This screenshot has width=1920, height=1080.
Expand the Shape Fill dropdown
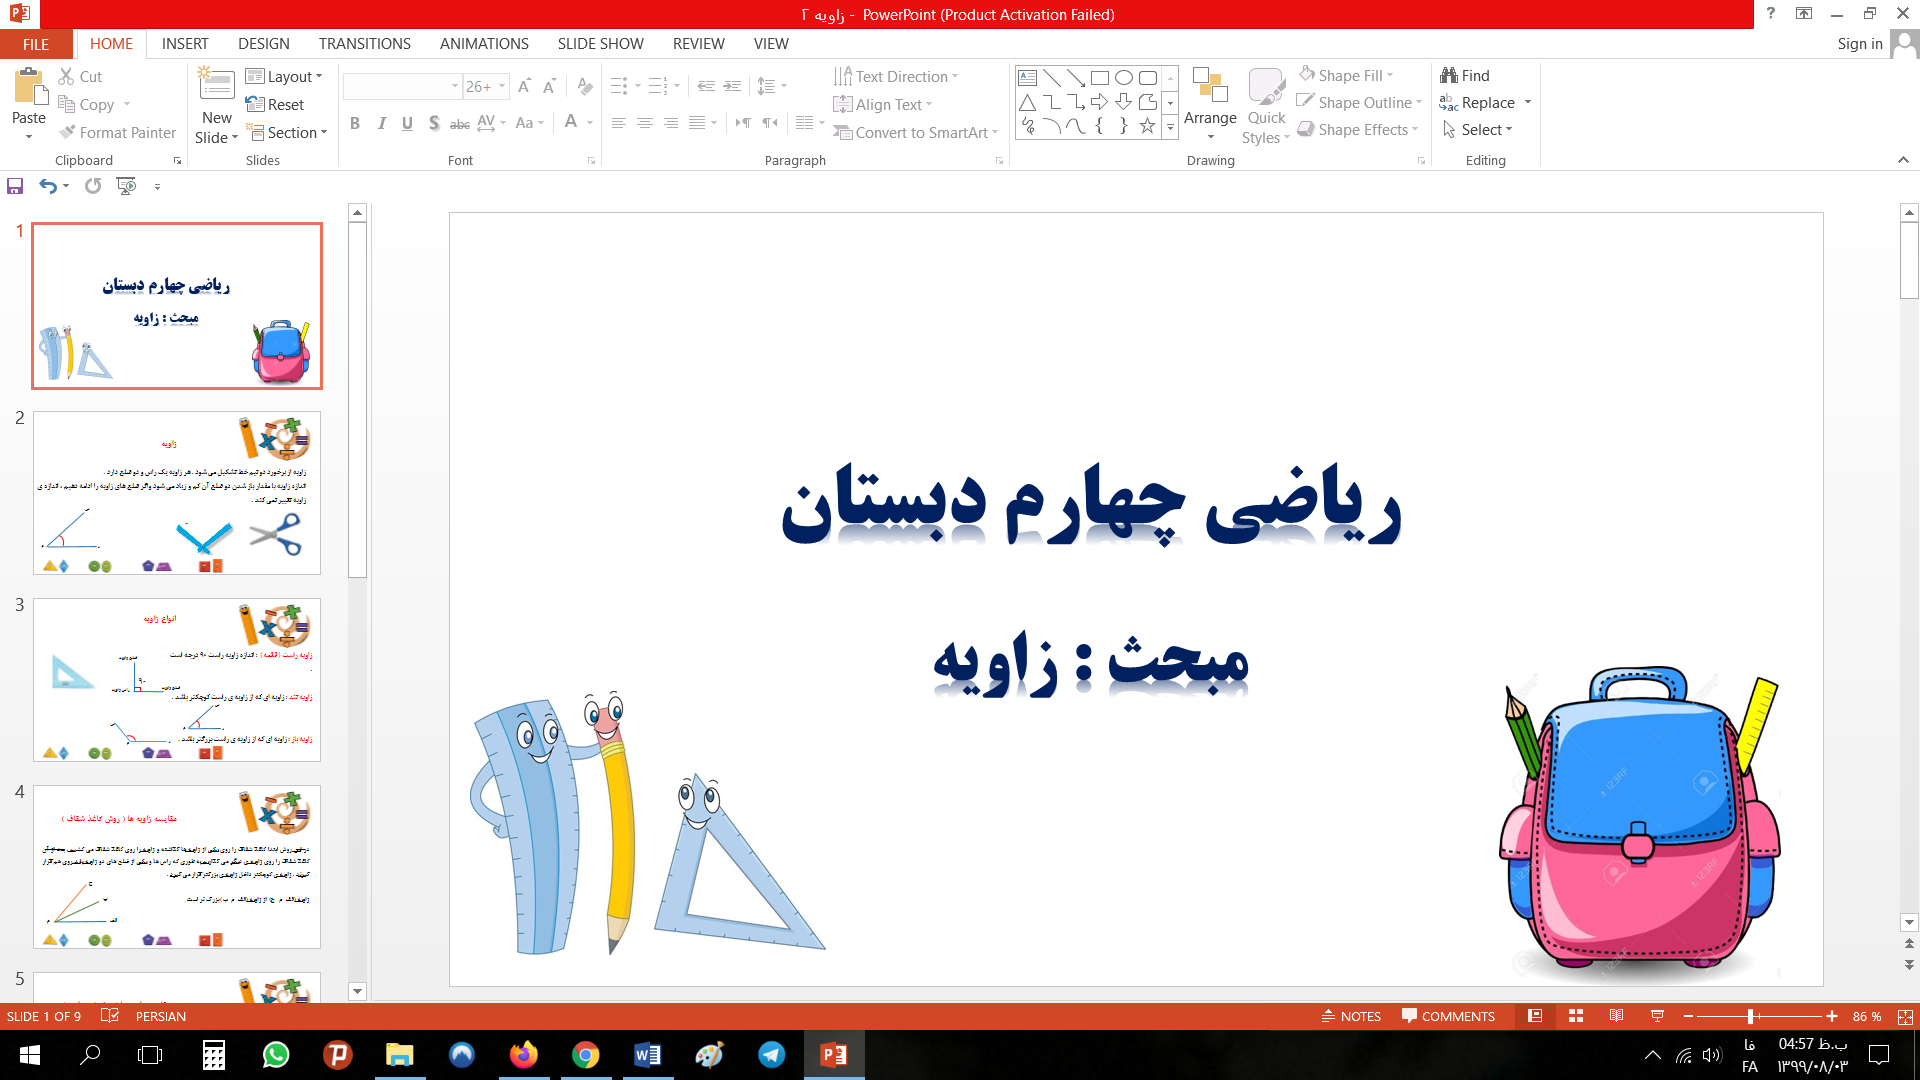point(1390,75)
